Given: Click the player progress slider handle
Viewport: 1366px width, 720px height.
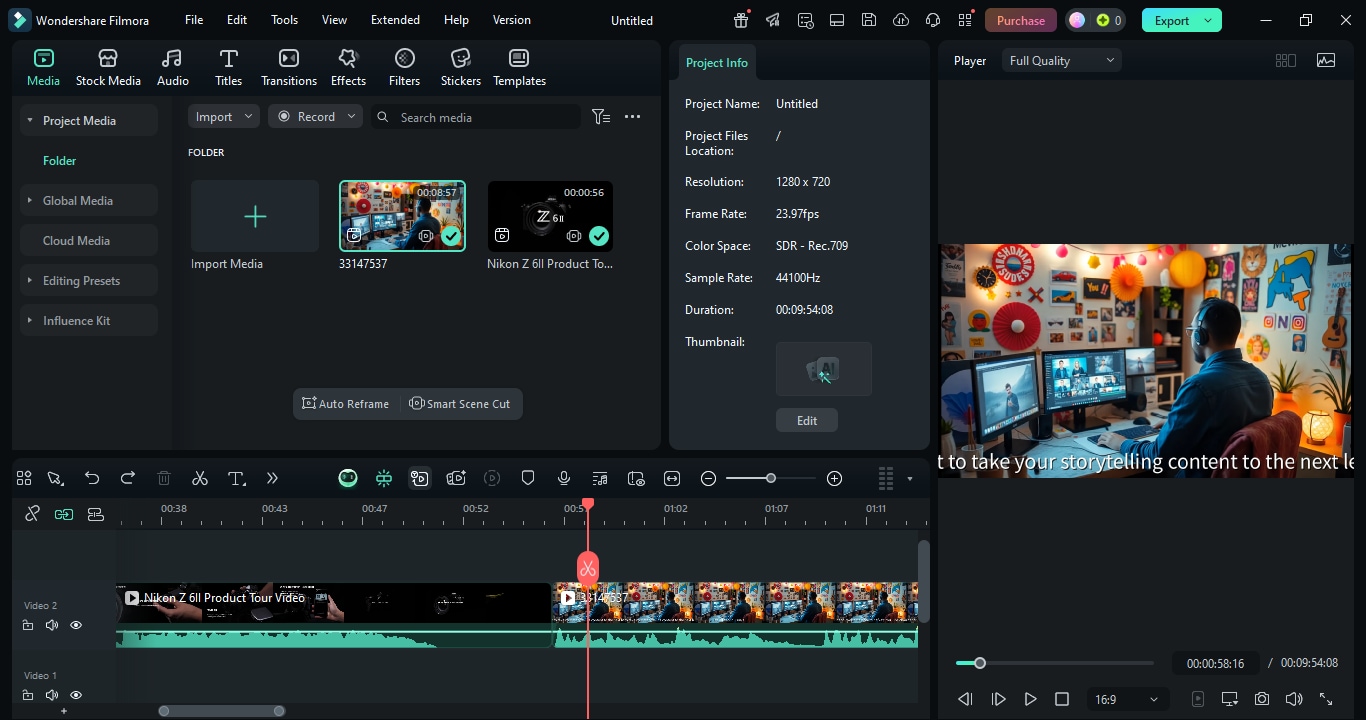Looking at the screenshot, I should pos(980,663).
